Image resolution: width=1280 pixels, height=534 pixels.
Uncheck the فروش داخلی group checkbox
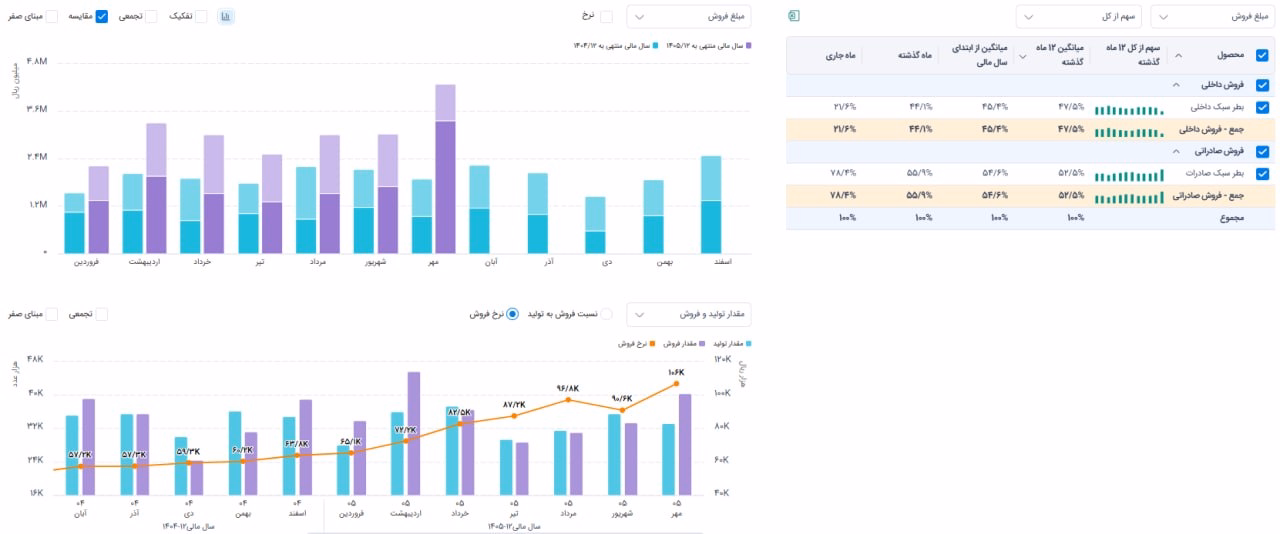click(1262, 86)
